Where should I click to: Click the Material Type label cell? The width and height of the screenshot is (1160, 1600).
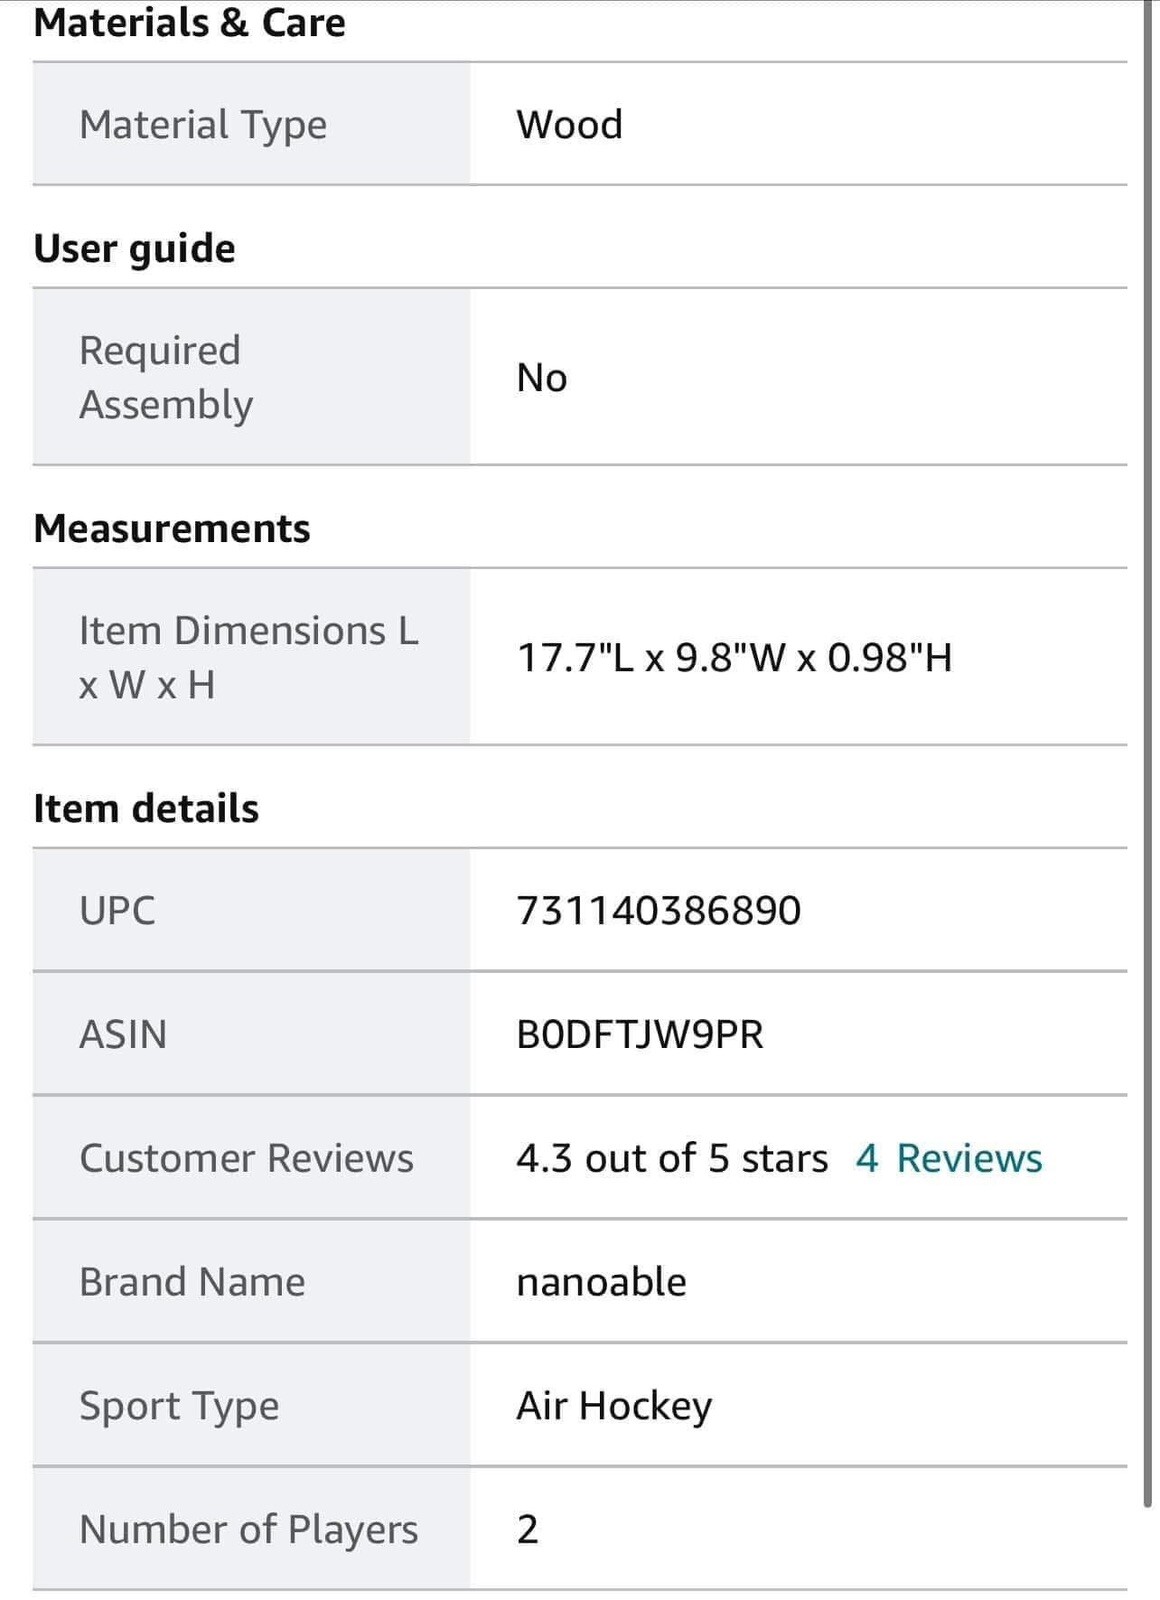point(251,124)
